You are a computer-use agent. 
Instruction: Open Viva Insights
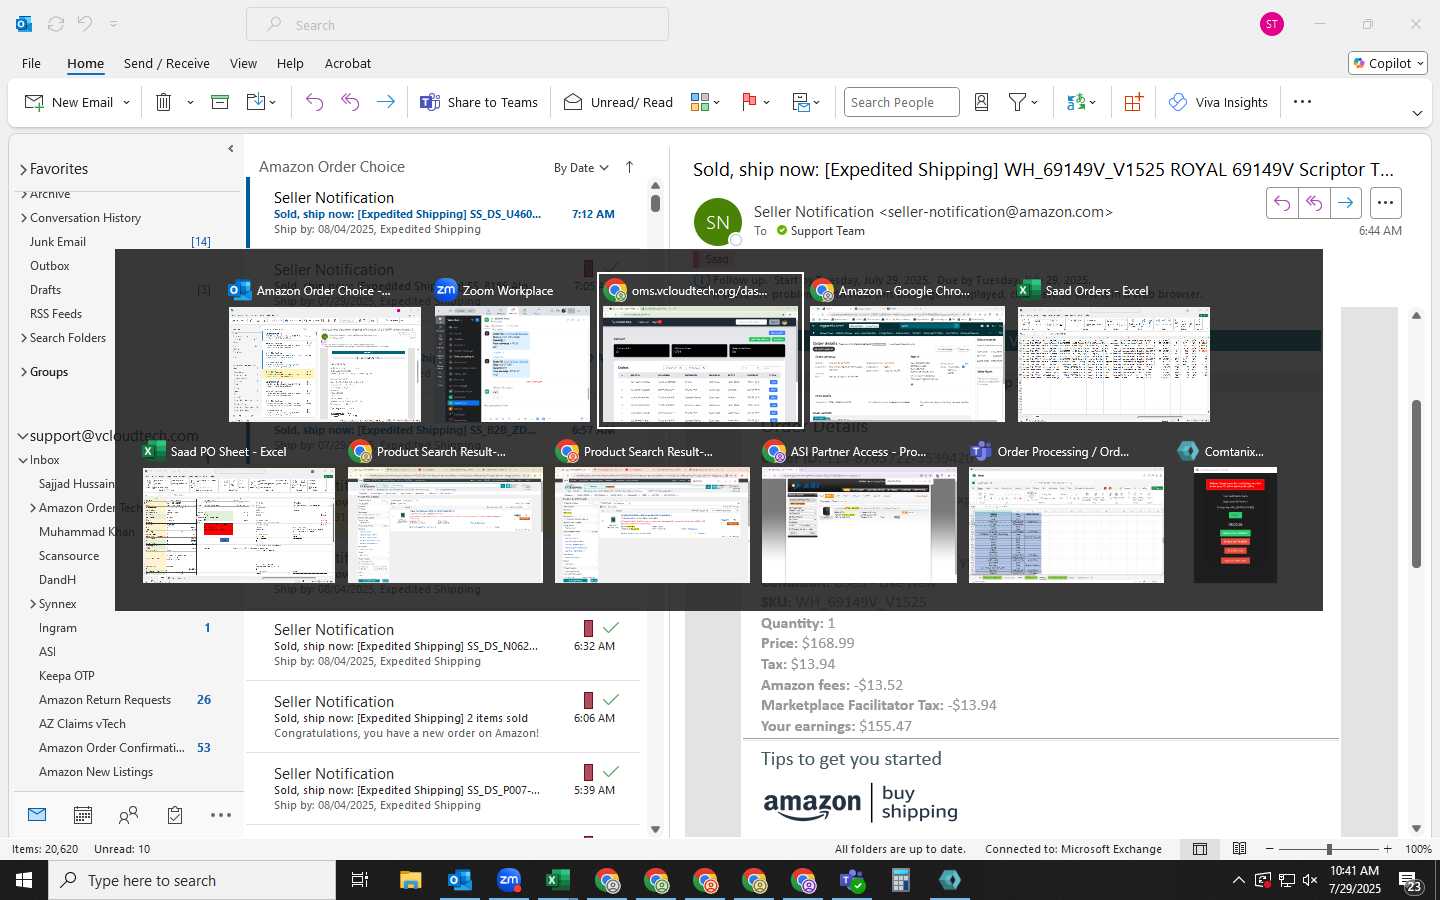pos(1218,102)
